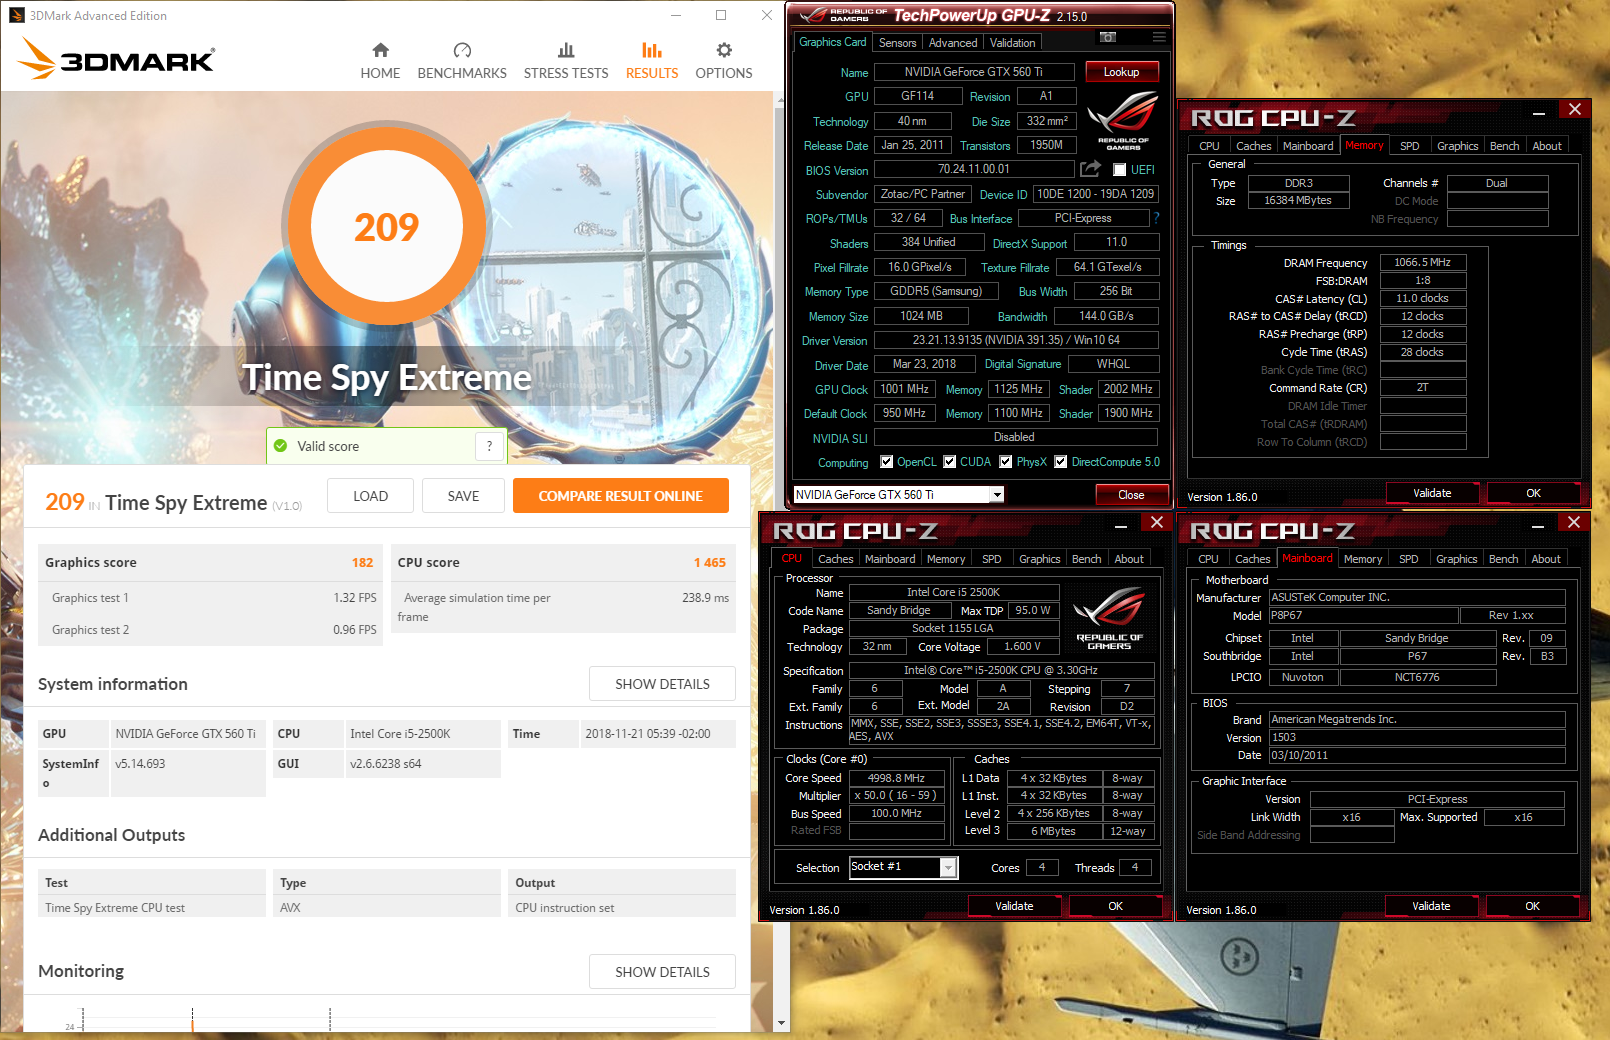Open Caches tab in processor CPU-Z window
Image resolution: width=1610 pixels, height=1040 pixels.
pyautogui.click(x=836, y=559)
